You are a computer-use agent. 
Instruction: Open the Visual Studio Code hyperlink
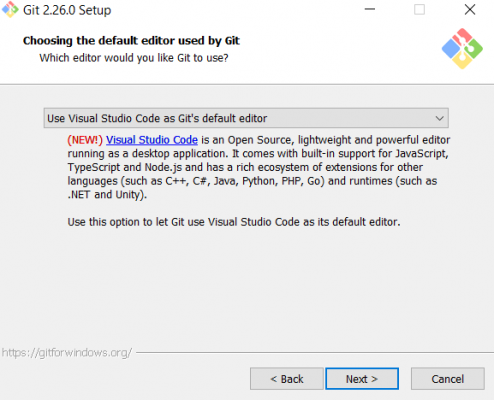[x=152, y=140]
